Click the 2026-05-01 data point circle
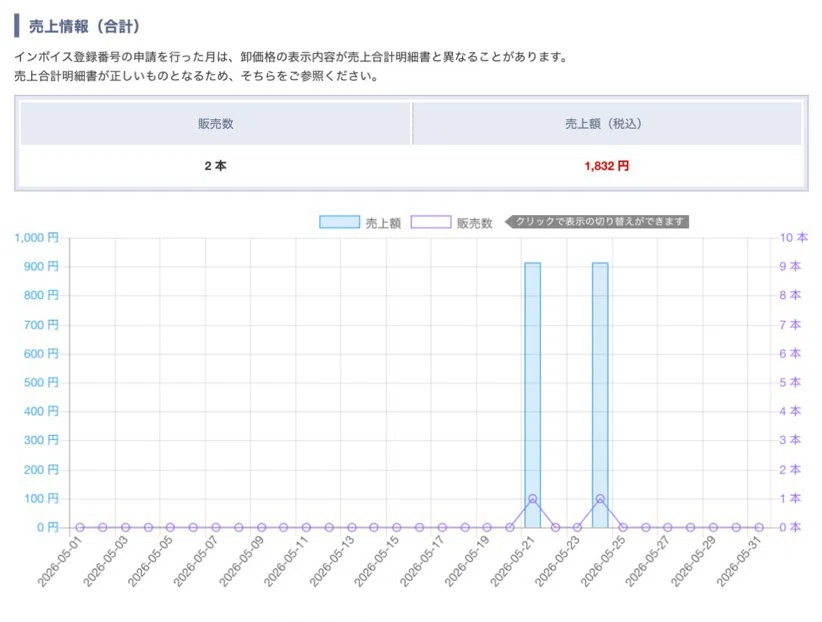Image resolution: width=822 pixels, height=622 pixels. tap(80, 528)
